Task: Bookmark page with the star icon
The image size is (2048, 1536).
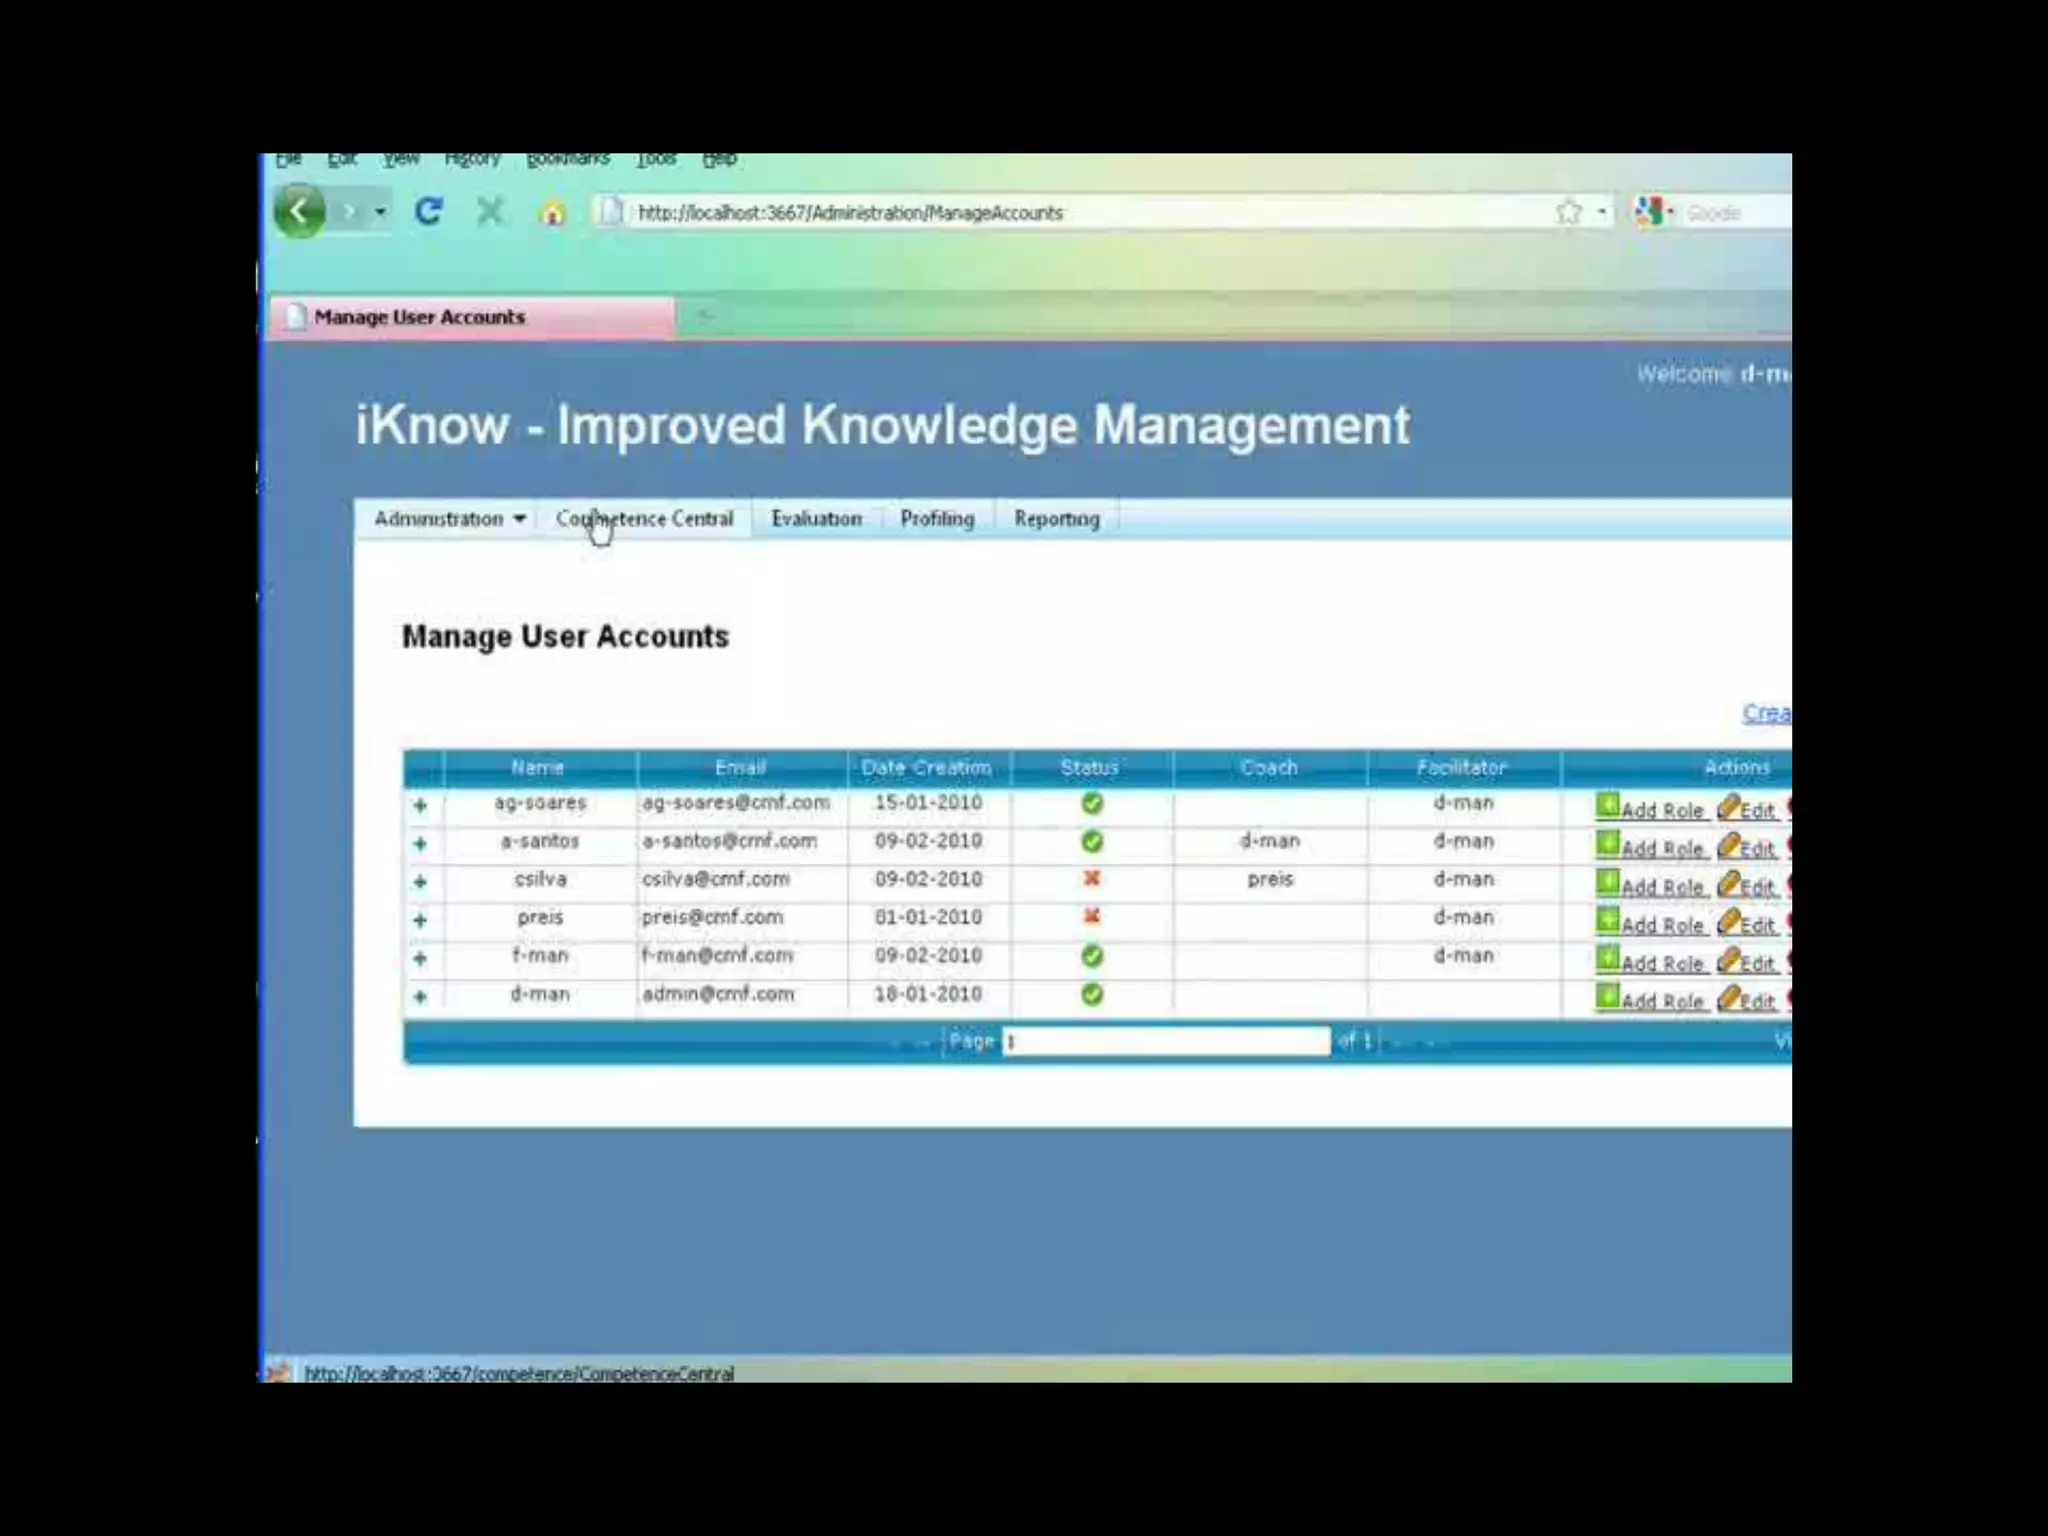Action: click(1569, 212)
